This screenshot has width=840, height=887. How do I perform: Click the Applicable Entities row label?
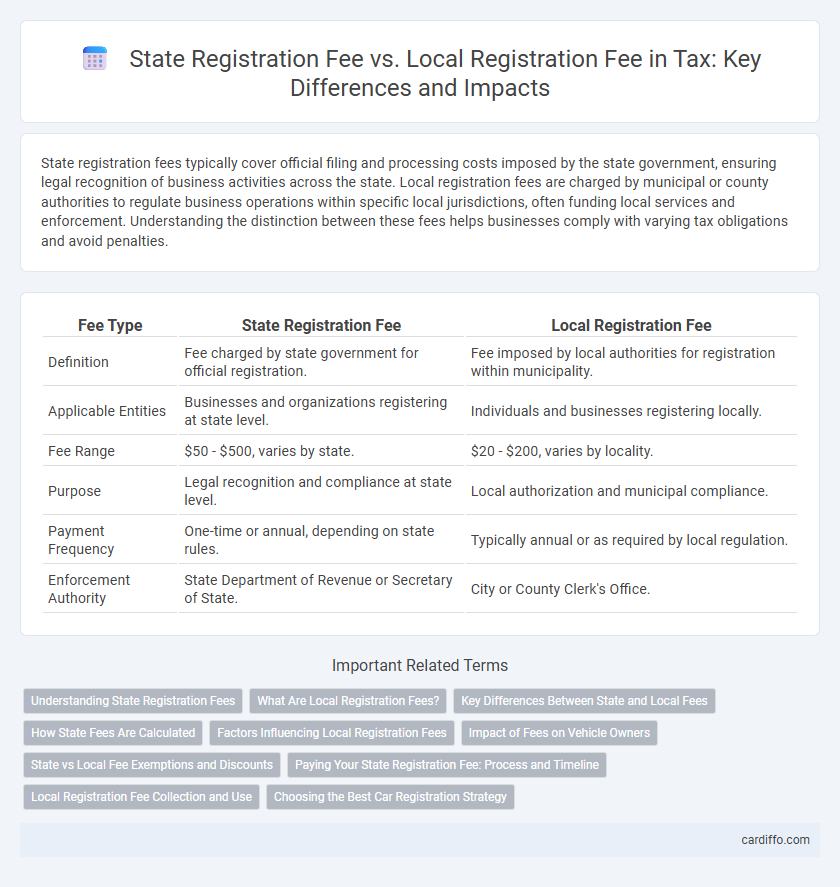(x=107, y=411)
